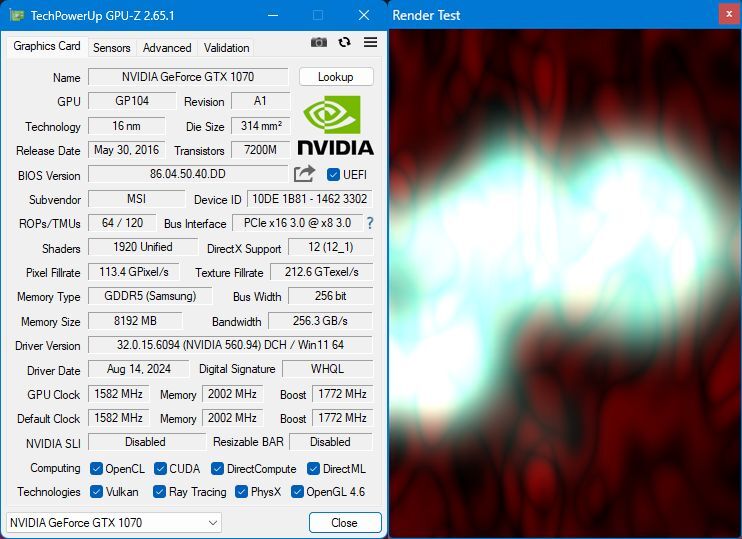Open the Validation tab
742x539 pixels.
tap(227, 48)
